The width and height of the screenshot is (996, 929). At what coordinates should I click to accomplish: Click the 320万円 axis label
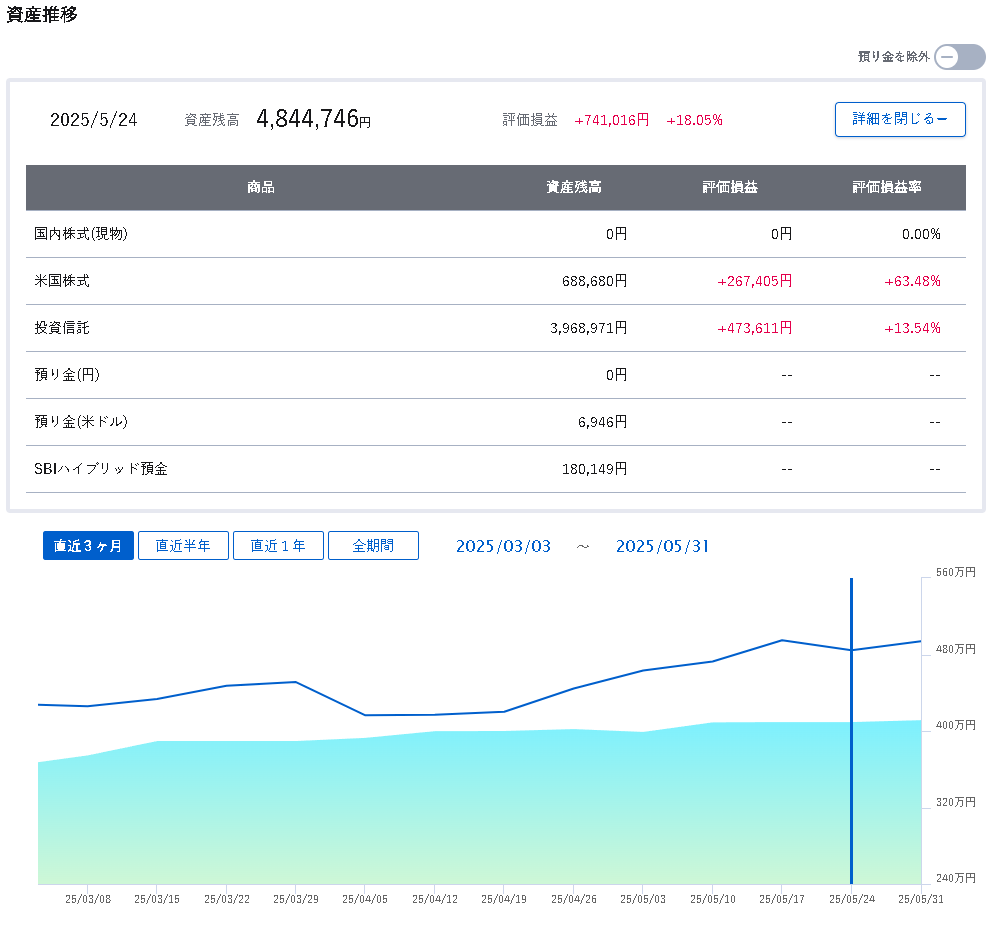(955, 802)
